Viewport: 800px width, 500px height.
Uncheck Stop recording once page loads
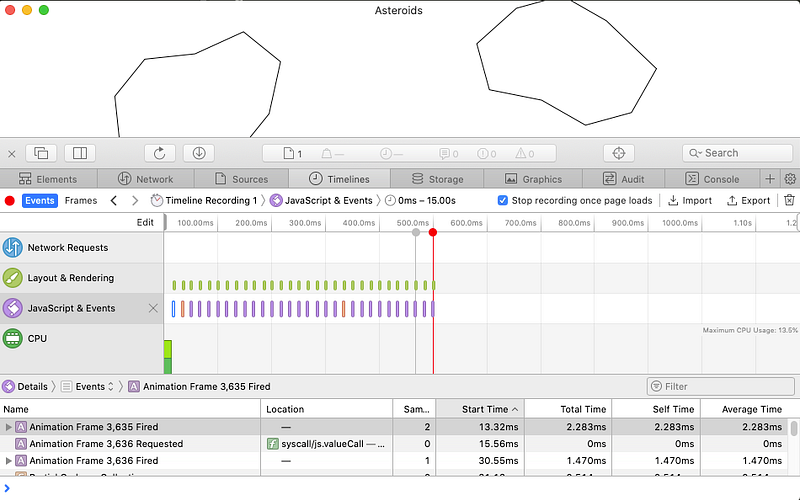pos(503,201)
